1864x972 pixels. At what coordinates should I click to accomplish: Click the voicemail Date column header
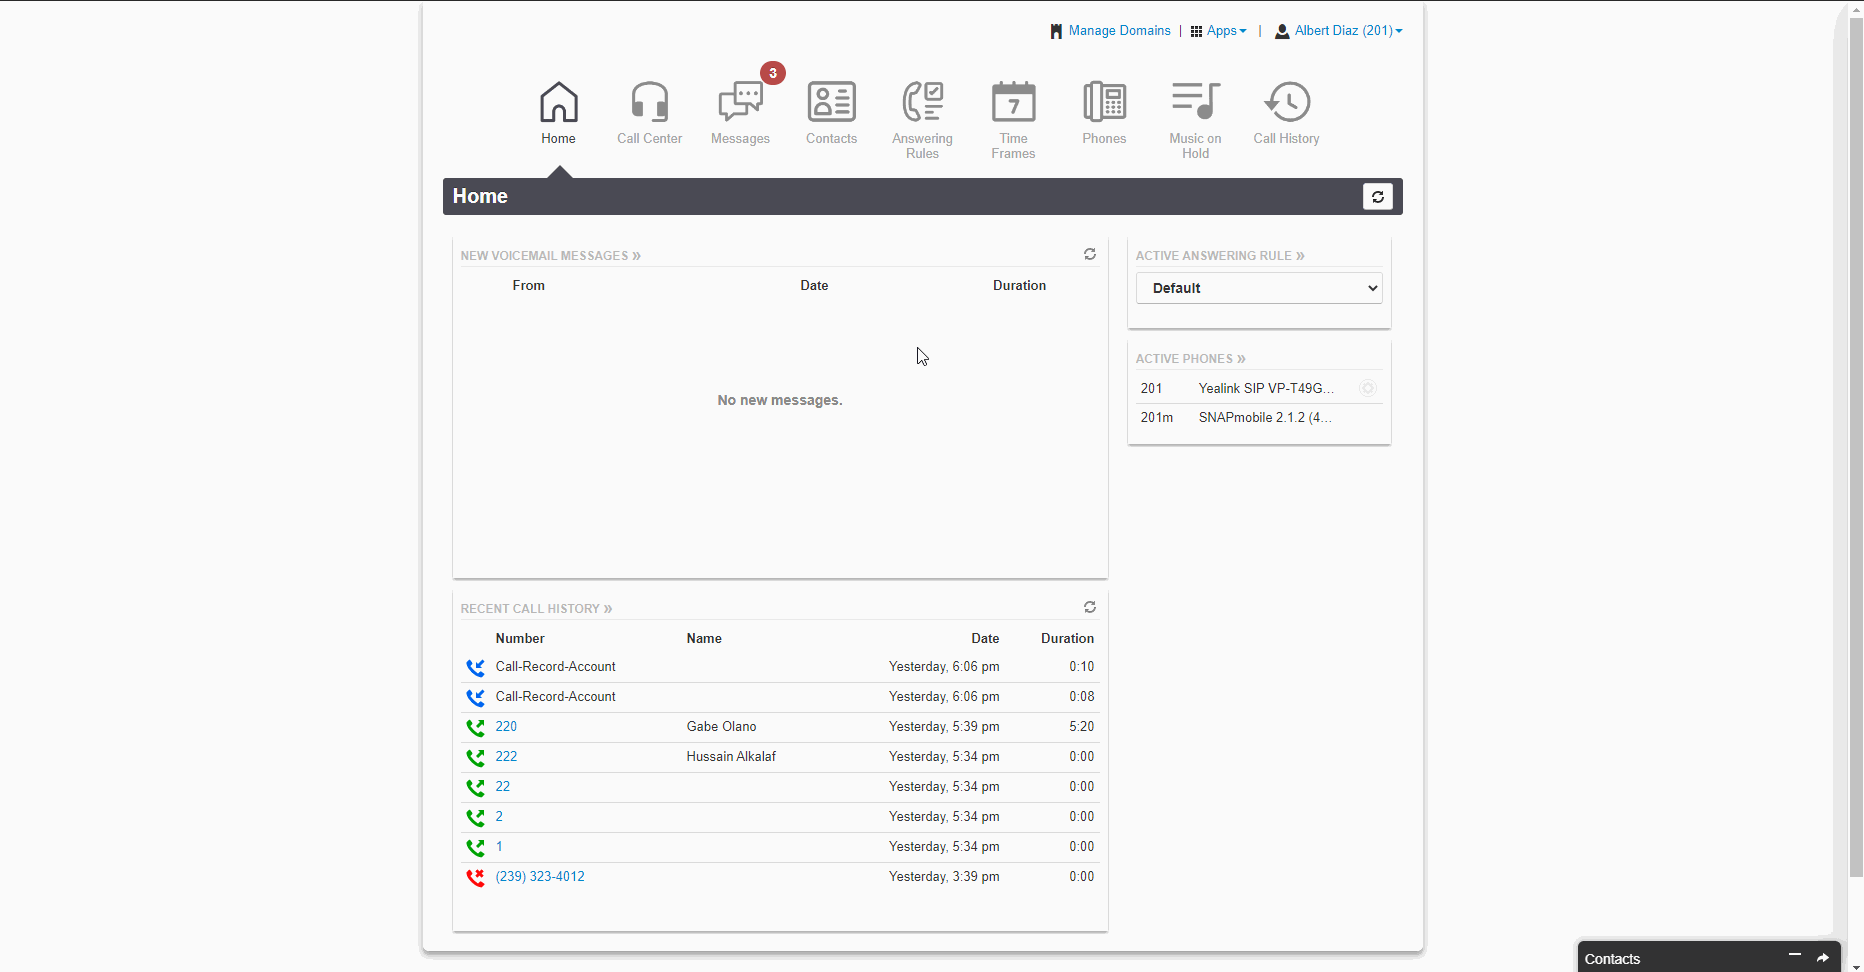point(814,286)
